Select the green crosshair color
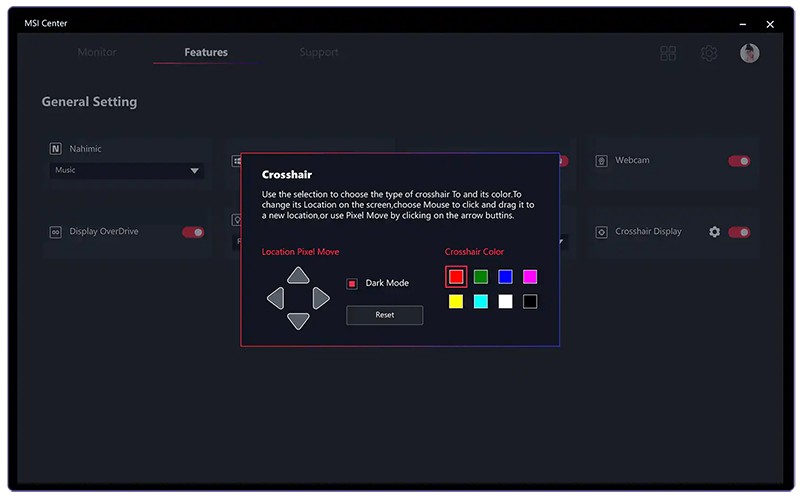The width and height of the screenshot is (800, 496). tap(481, 277)
